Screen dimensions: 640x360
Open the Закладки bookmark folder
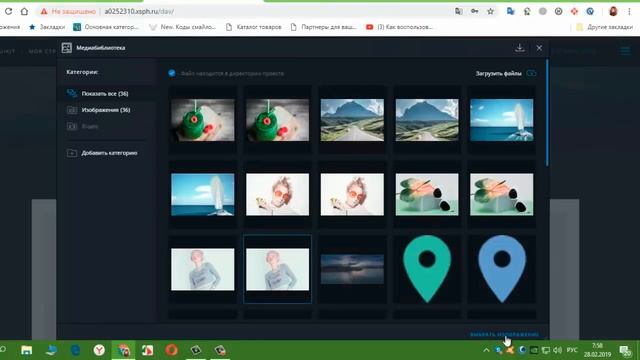click(x=47, y=27)
